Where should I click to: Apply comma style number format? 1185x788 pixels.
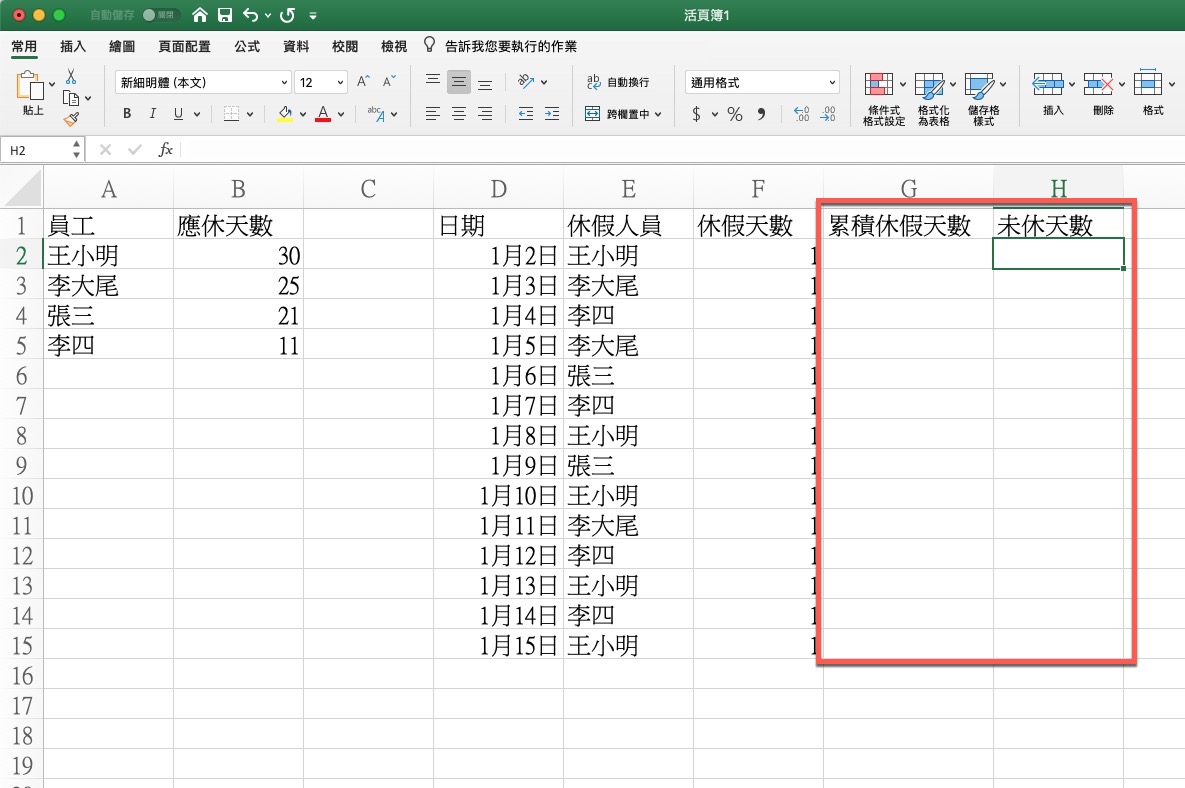761,114
